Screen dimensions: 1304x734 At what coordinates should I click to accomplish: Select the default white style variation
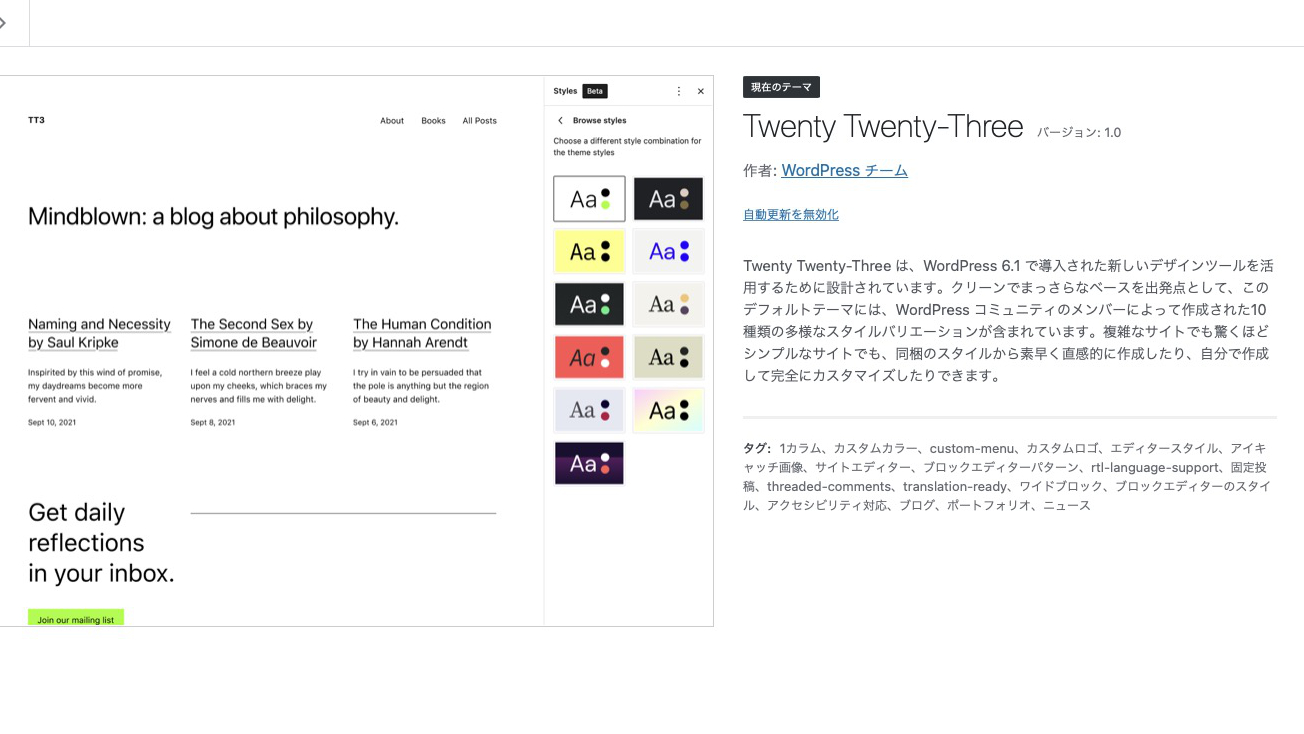click(x=589, y=198)
